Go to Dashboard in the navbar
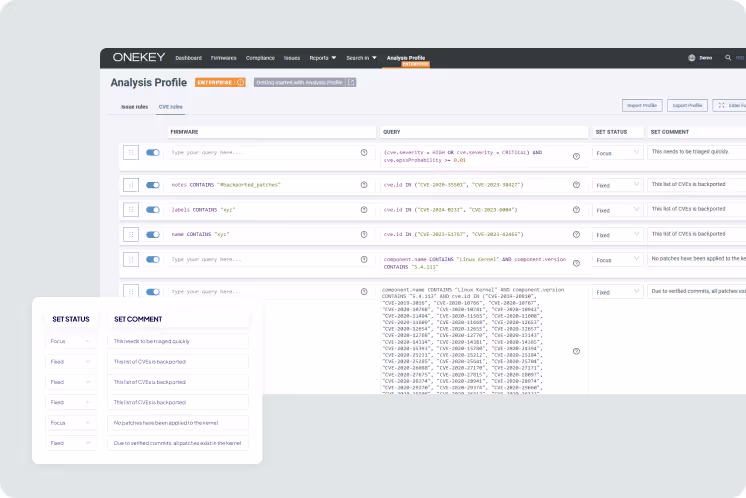 pos(188,58)
